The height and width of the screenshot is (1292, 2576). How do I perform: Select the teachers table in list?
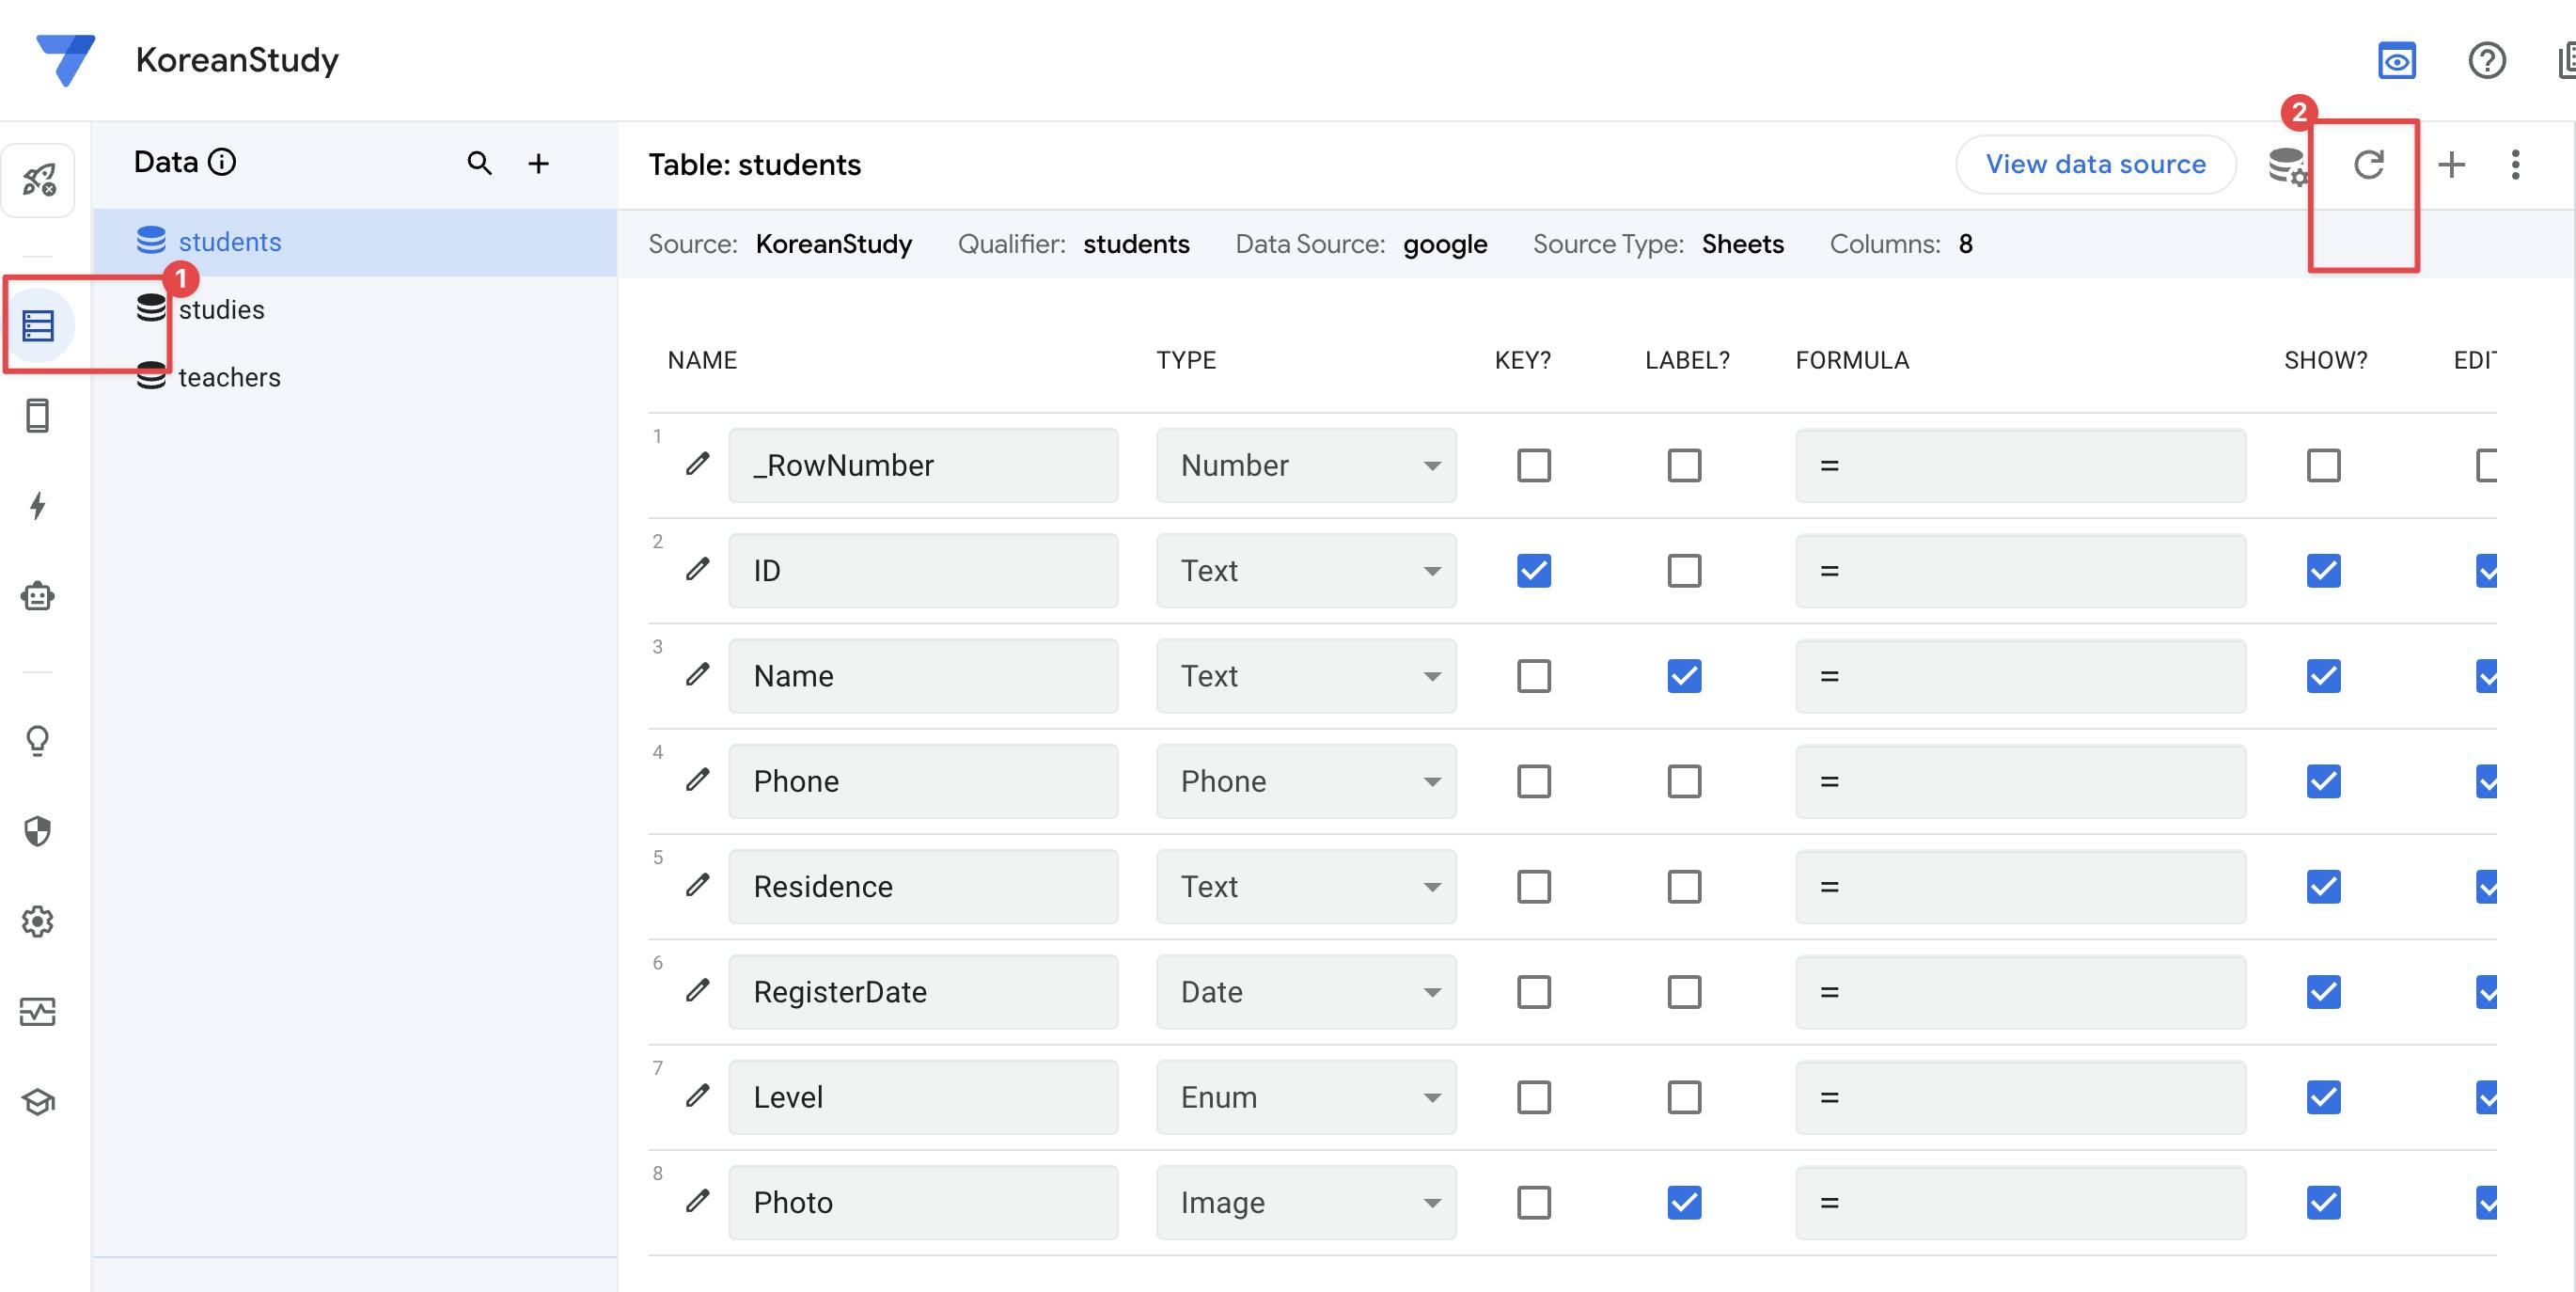[x=229, y=377]
